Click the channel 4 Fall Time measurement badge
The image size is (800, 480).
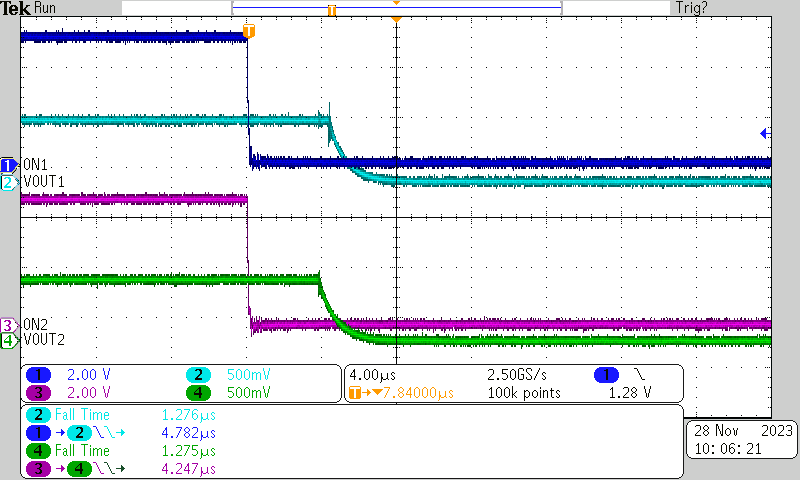pyautogui.click(x=38, y=451)
